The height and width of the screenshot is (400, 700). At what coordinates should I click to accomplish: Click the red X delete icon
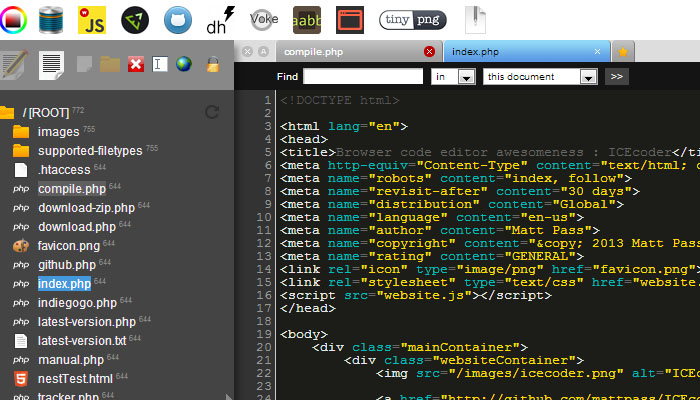tap(136, 65)
